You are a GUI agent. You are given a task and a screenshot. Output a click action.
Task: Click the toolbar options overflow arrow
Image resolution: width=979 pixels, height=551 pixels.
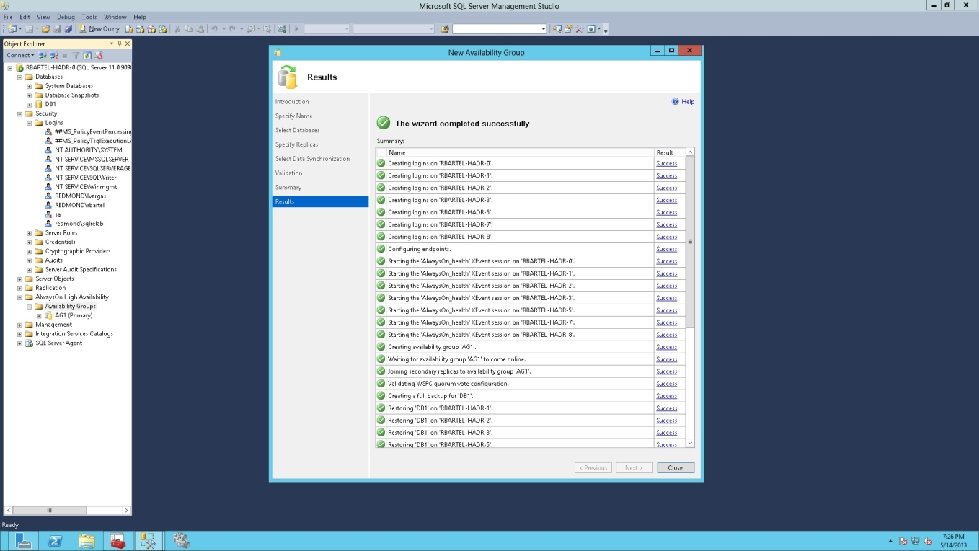coord(605,29)
